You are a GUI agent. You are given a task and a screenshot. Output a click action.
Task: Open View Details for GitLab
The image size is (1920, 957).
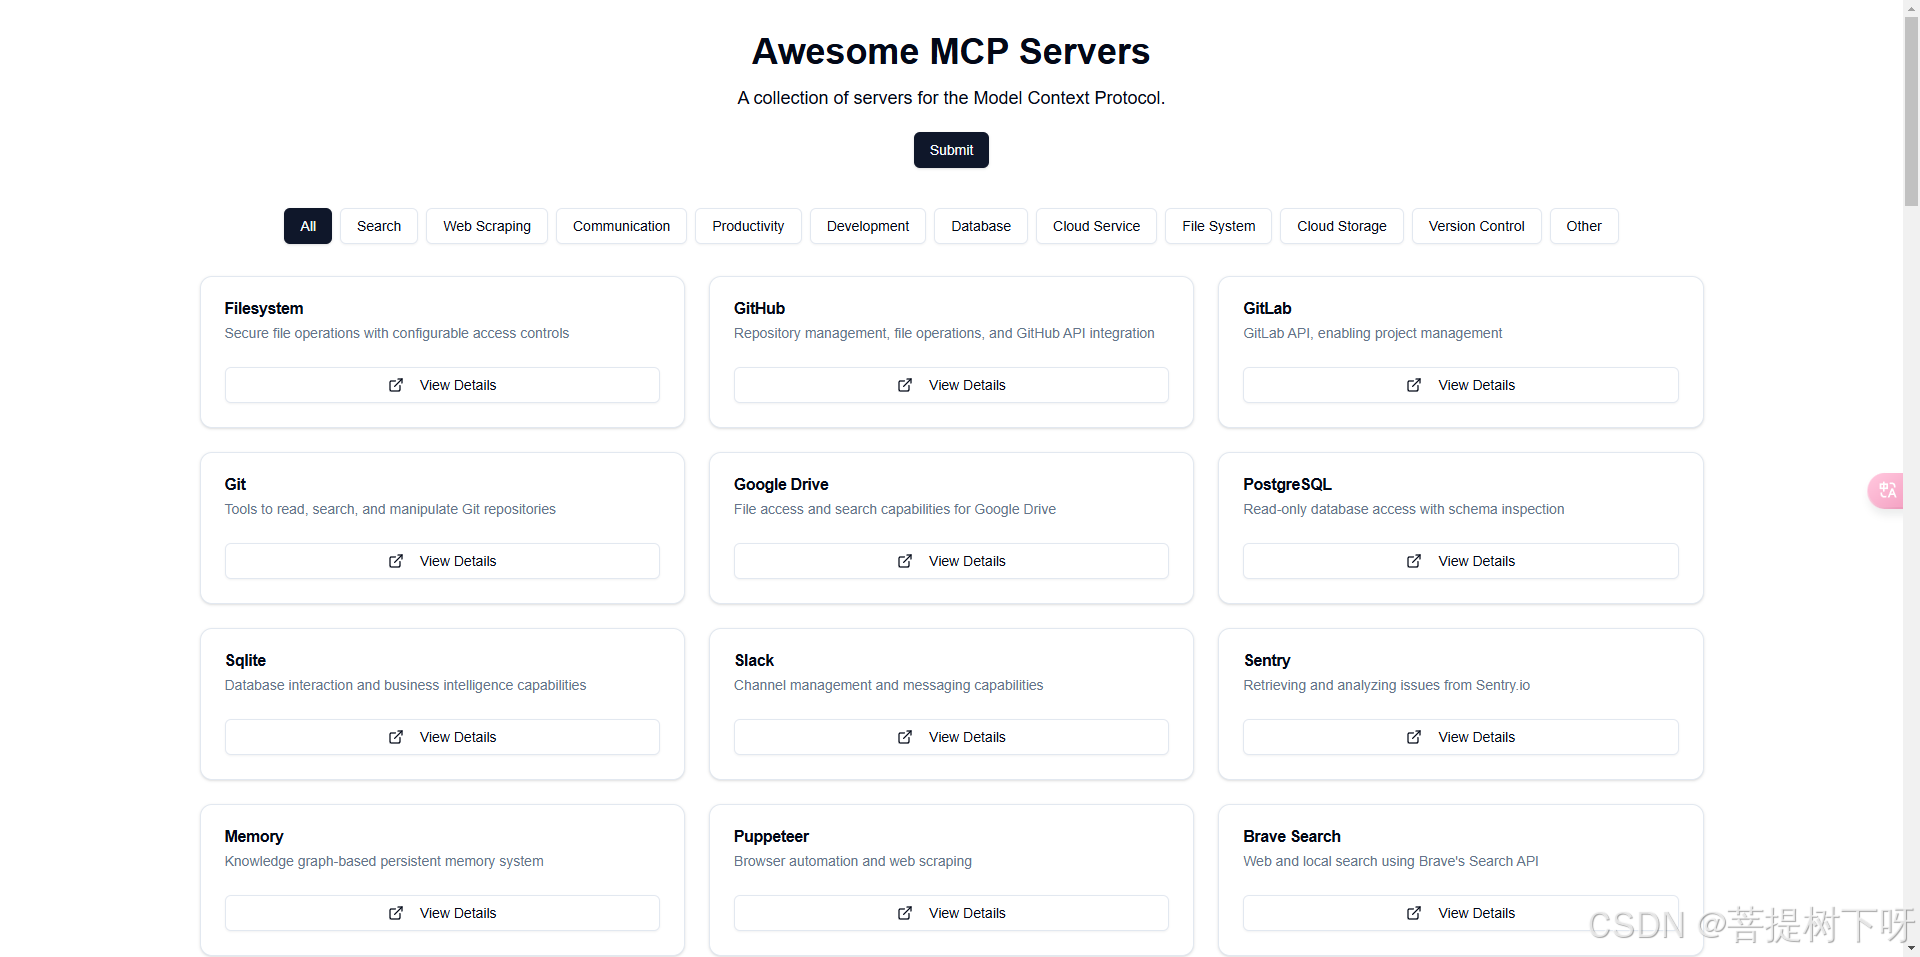point(1461,385)
